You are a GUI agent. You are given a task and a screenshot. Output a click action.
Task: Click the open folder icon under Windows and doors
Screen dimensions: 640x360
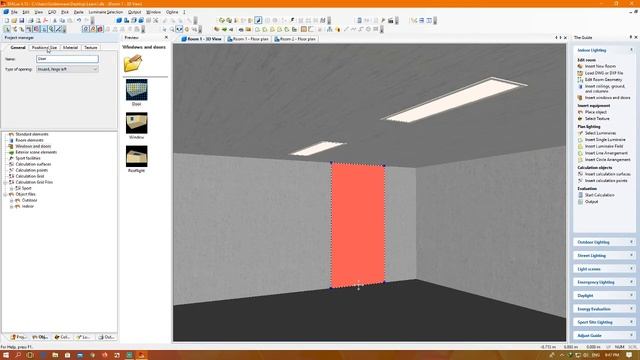coord(133,63)
